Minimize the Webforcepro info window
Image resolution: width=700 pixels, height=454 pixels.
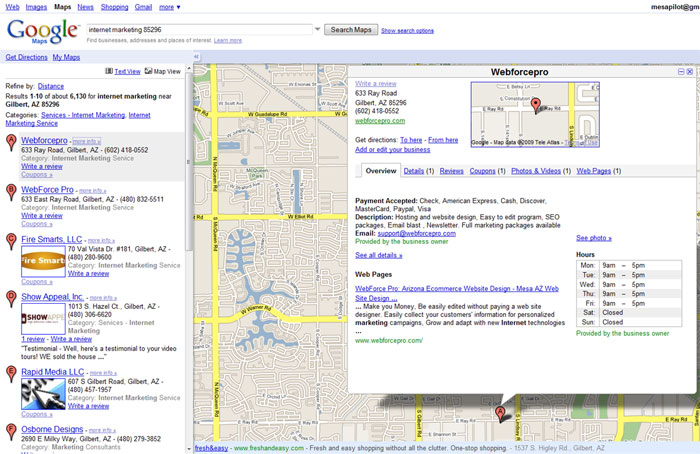681,71
